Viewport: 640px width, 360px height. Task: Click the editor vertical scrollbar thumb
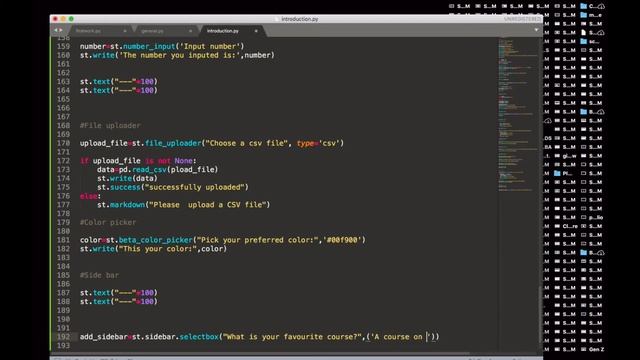click(541, 314)
